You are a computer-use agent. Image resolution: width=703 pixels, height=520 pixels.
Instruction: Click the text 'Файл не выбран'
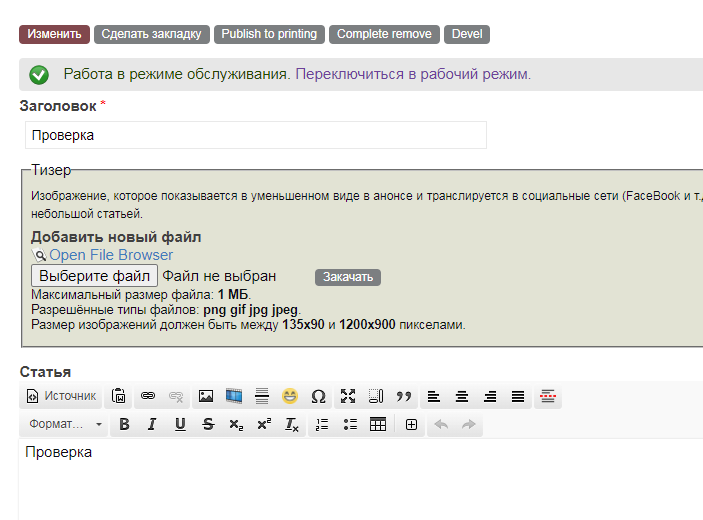pyautogui.click(x=219, y=276)
